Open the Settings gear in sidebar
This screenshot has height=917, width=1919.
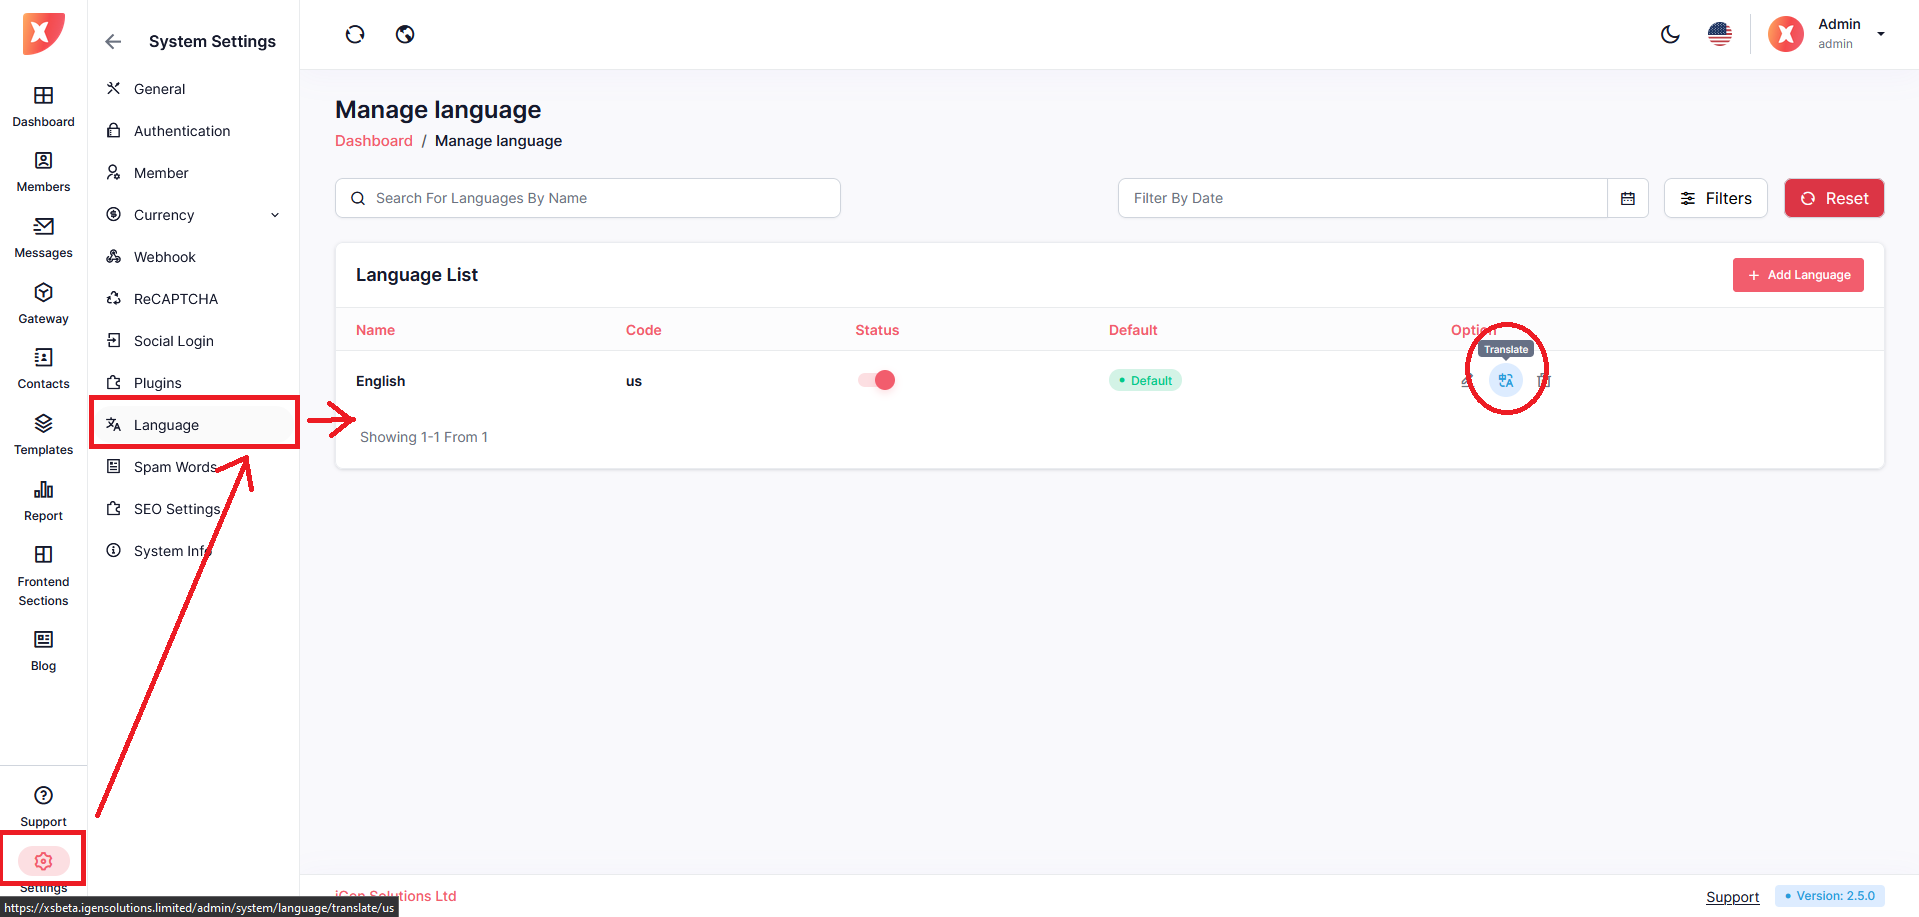coord(43,861)
